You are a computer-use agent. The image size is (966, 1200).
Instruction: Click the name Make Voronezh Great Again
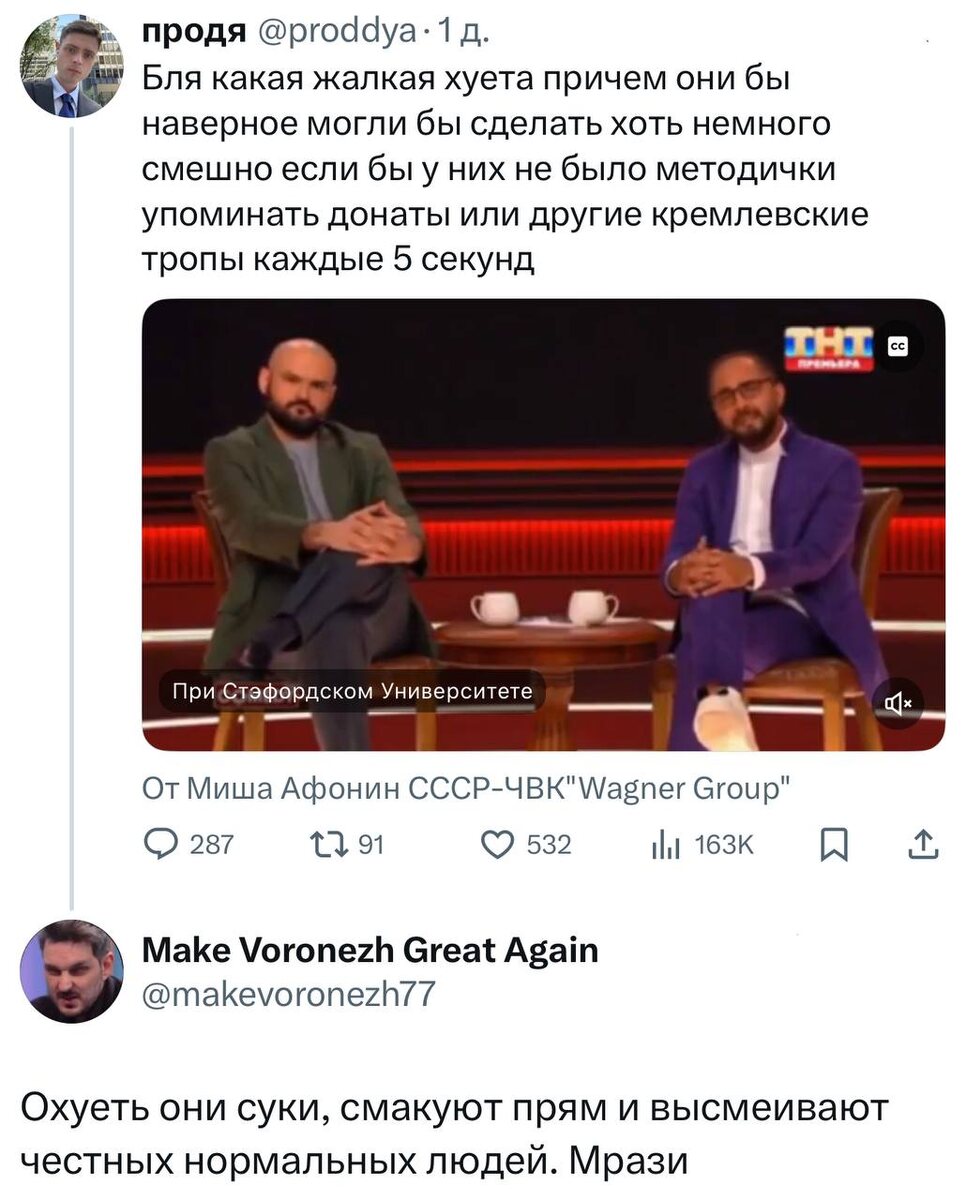pos(369,949)
